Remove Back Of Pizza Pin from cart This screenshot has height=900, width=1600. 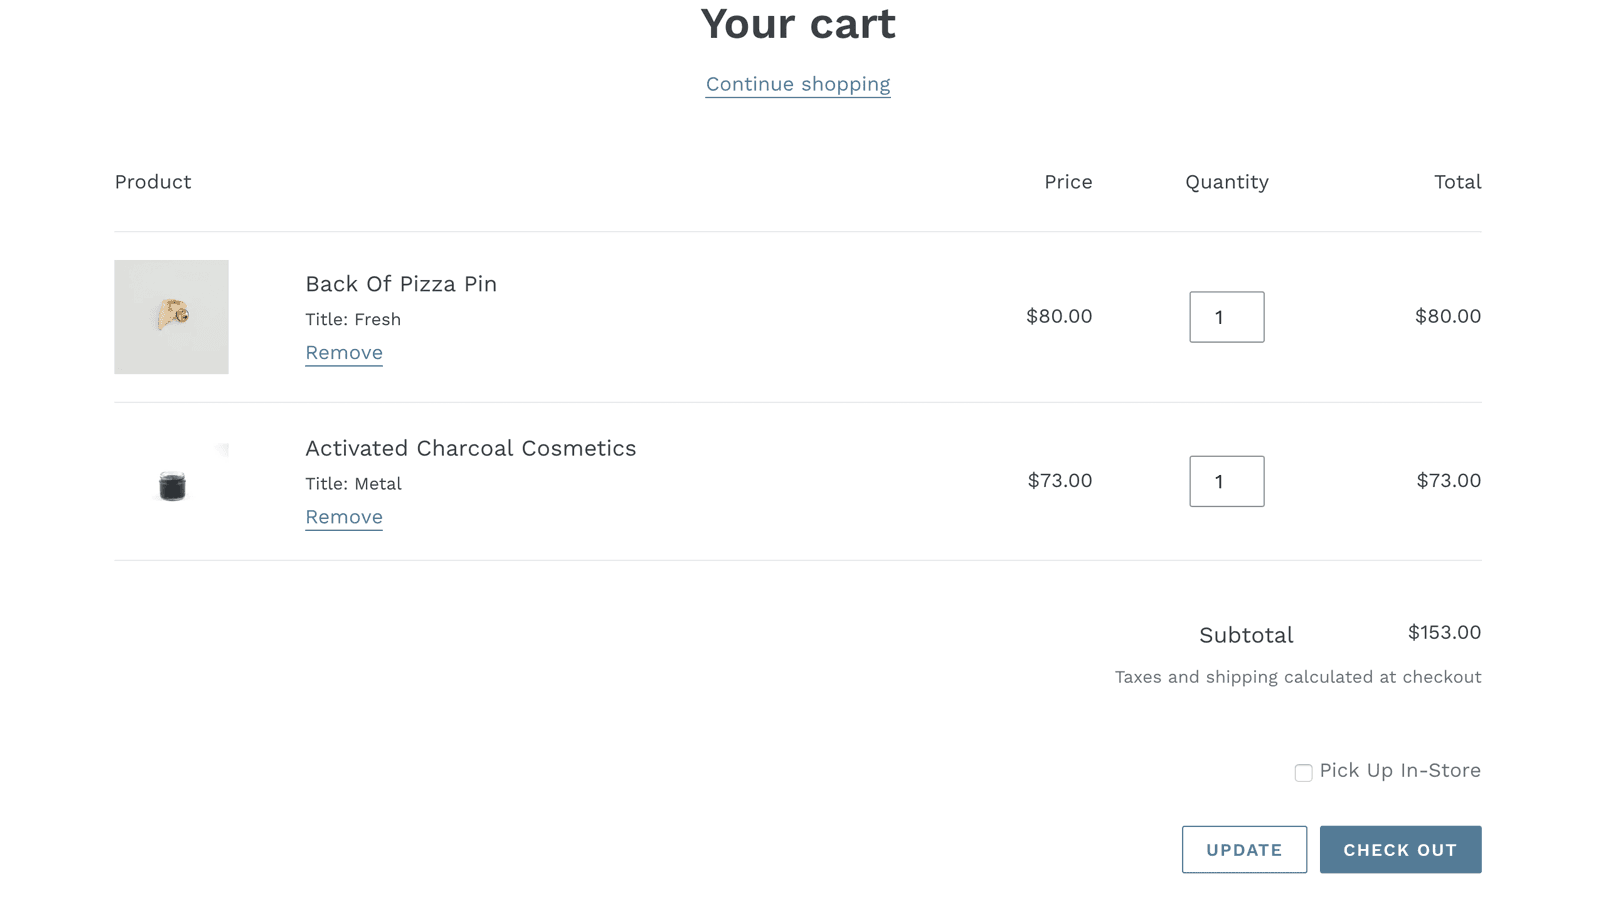(x=343, y=353)
